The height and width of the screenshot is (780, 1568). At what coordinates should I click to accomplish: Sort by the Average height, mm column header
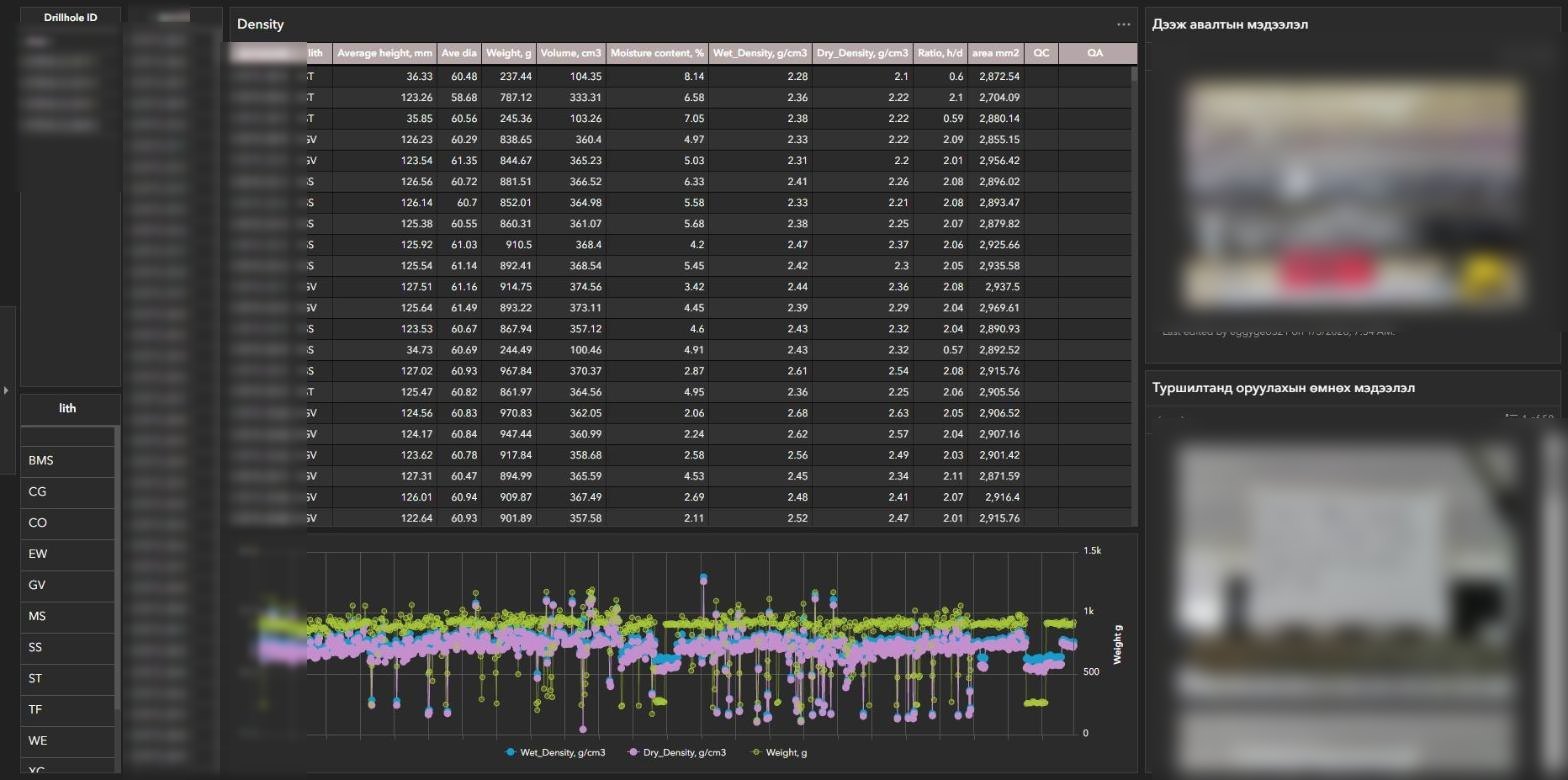click(385, 53)
